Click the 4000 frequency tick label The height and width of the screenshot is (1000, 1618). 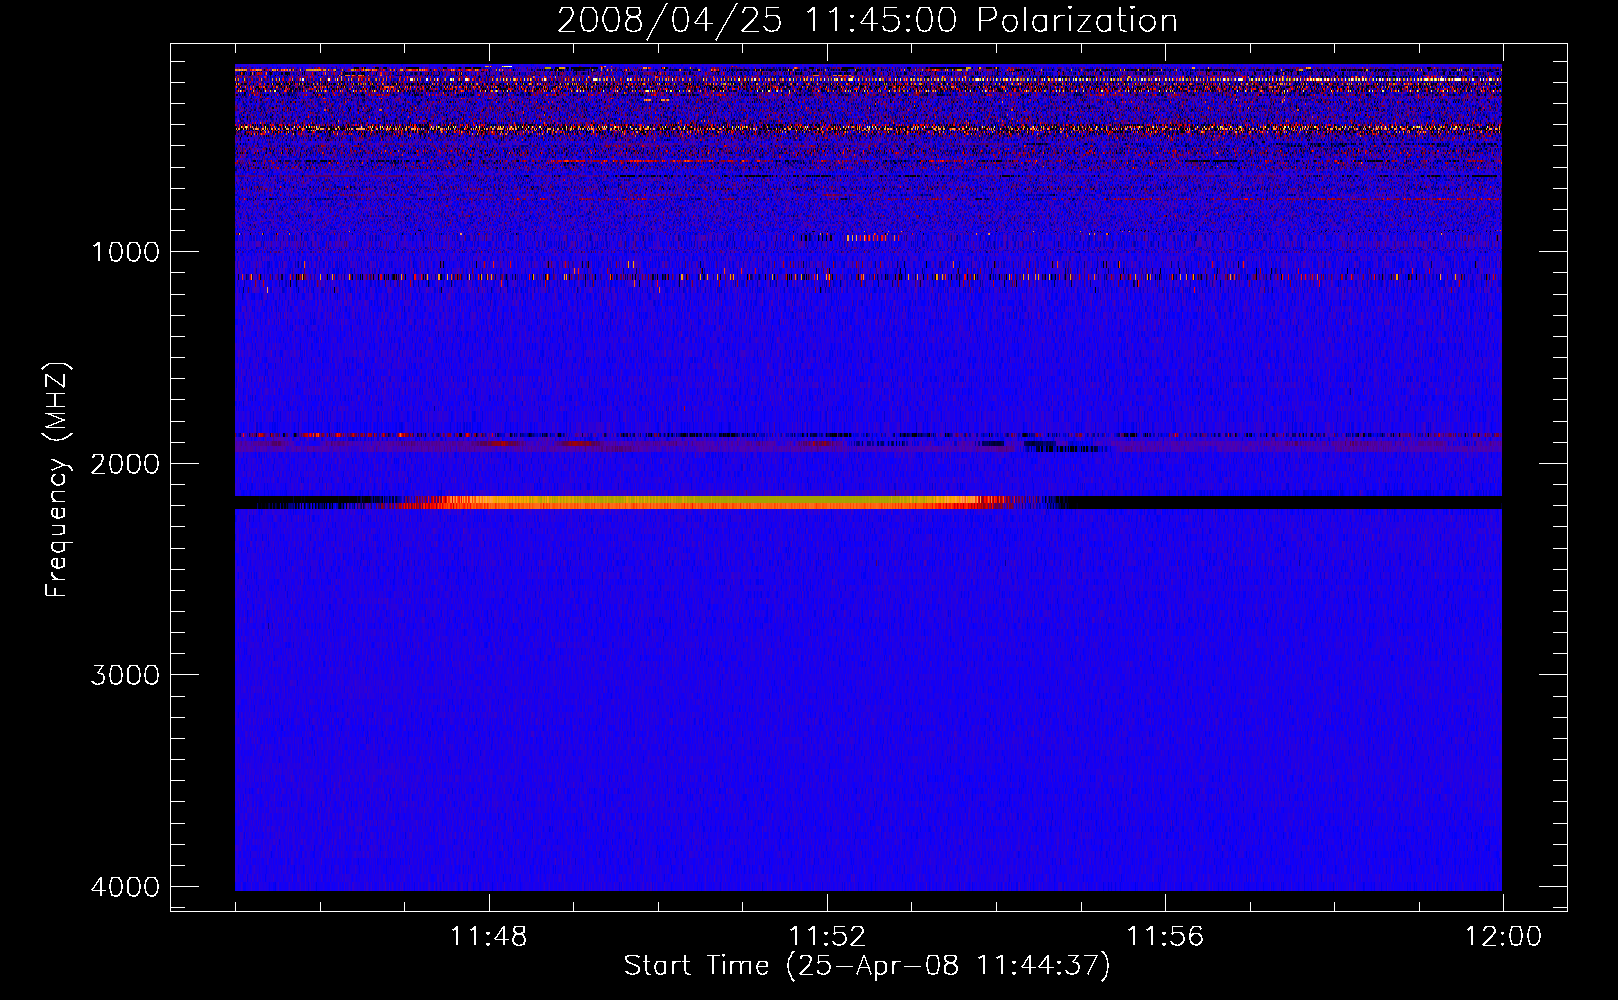(x=125, y=887)
